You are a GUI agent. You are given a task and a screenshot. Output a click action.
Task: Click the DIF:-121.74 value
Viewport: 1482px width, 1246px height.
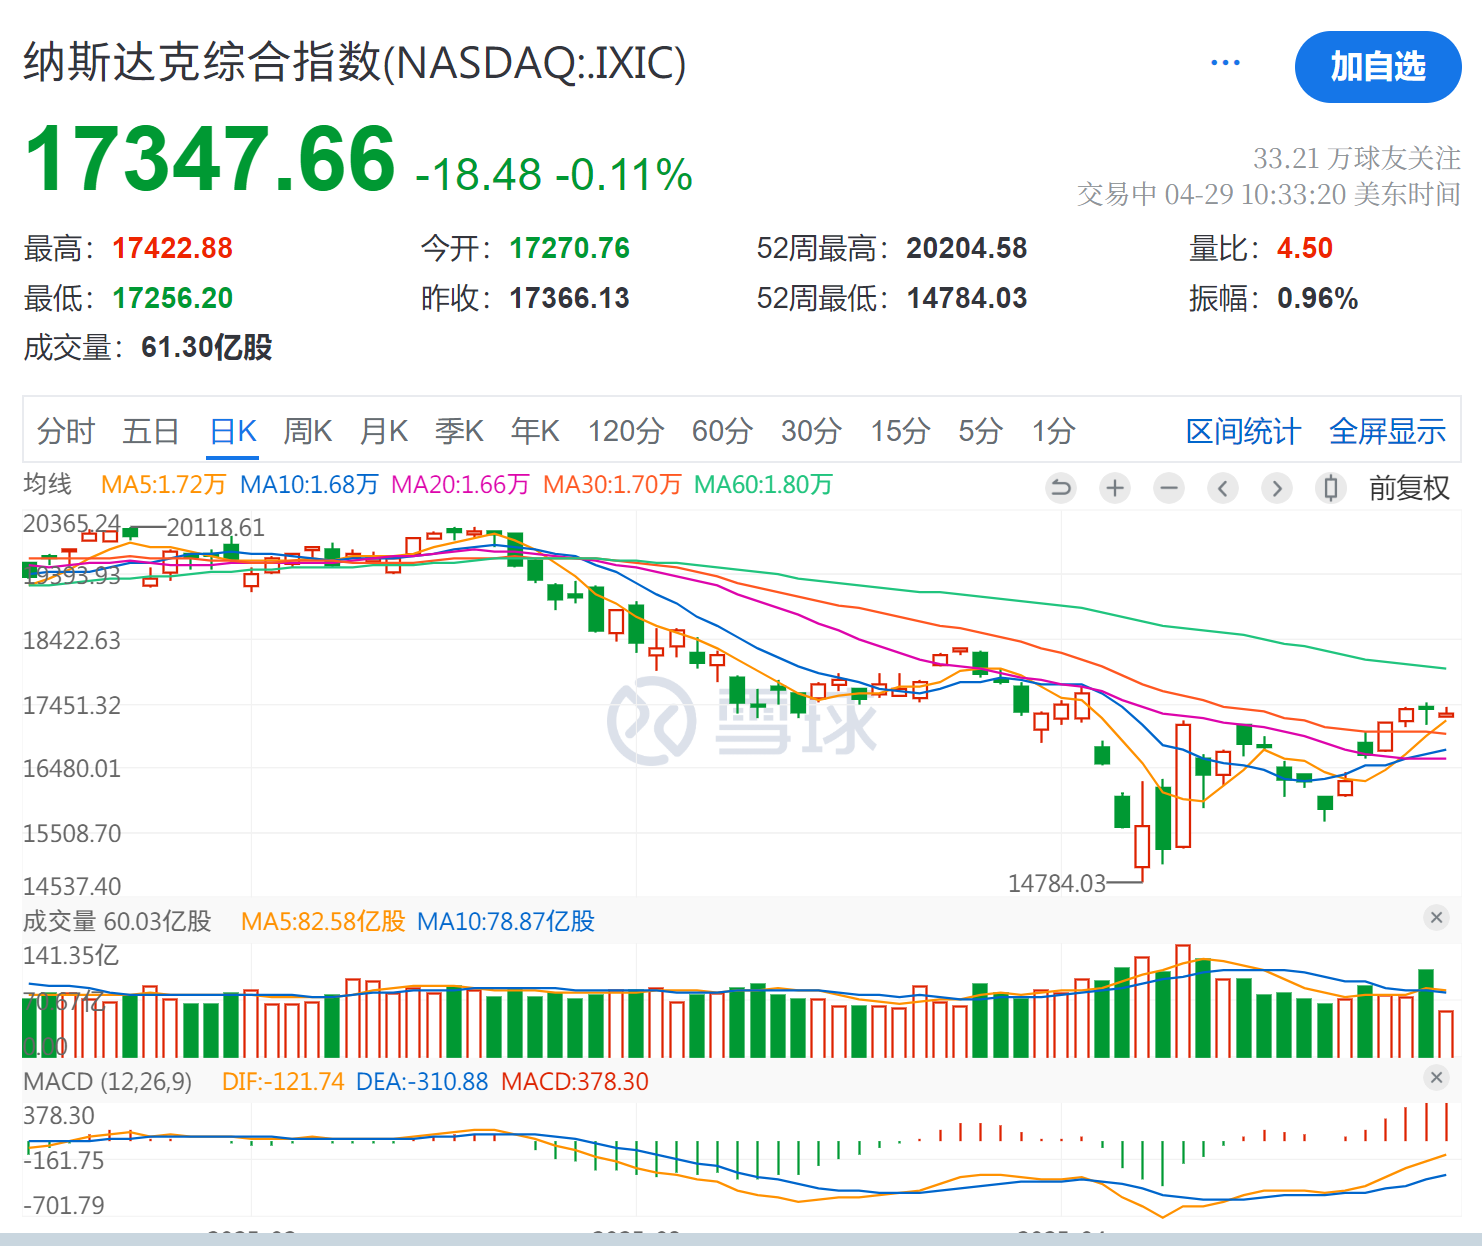tap(283, 1081)
